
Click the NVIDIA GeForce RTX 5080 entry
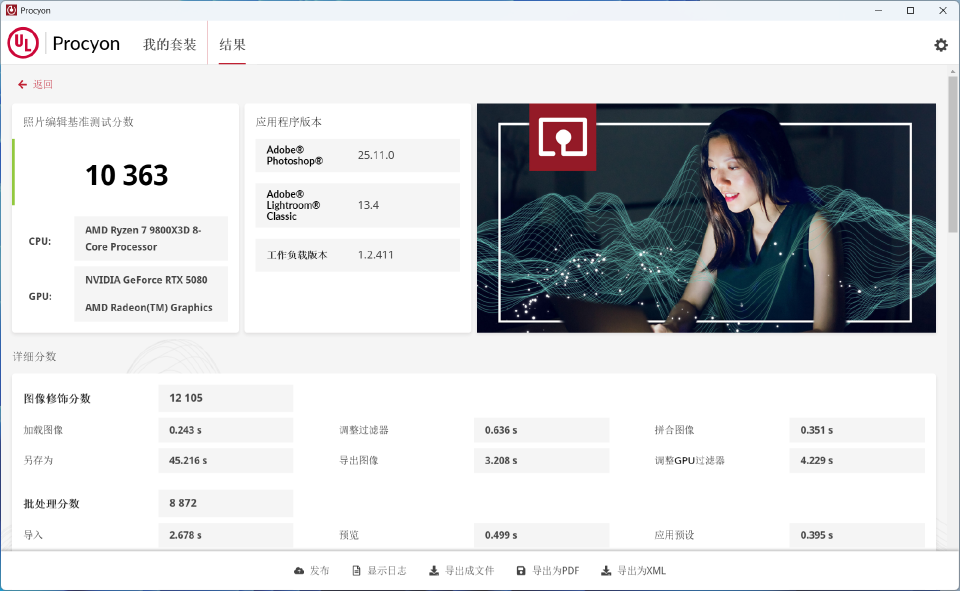point(146,280)
